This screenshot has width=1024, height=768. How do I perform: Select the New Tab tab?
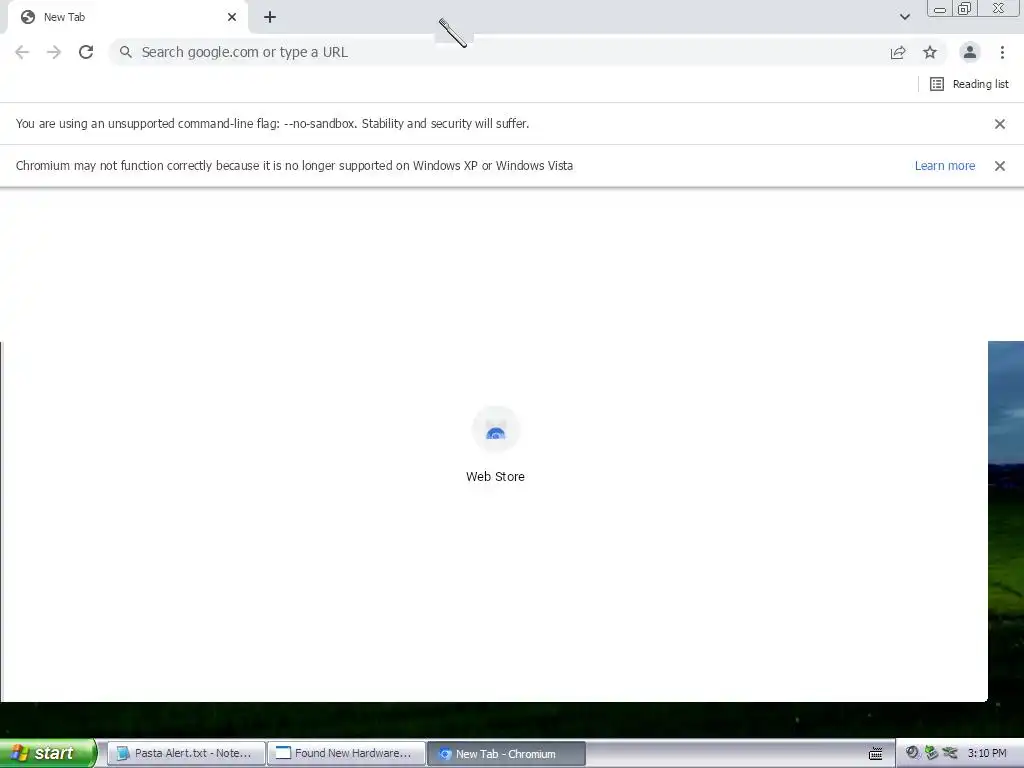tap(127, 18)
